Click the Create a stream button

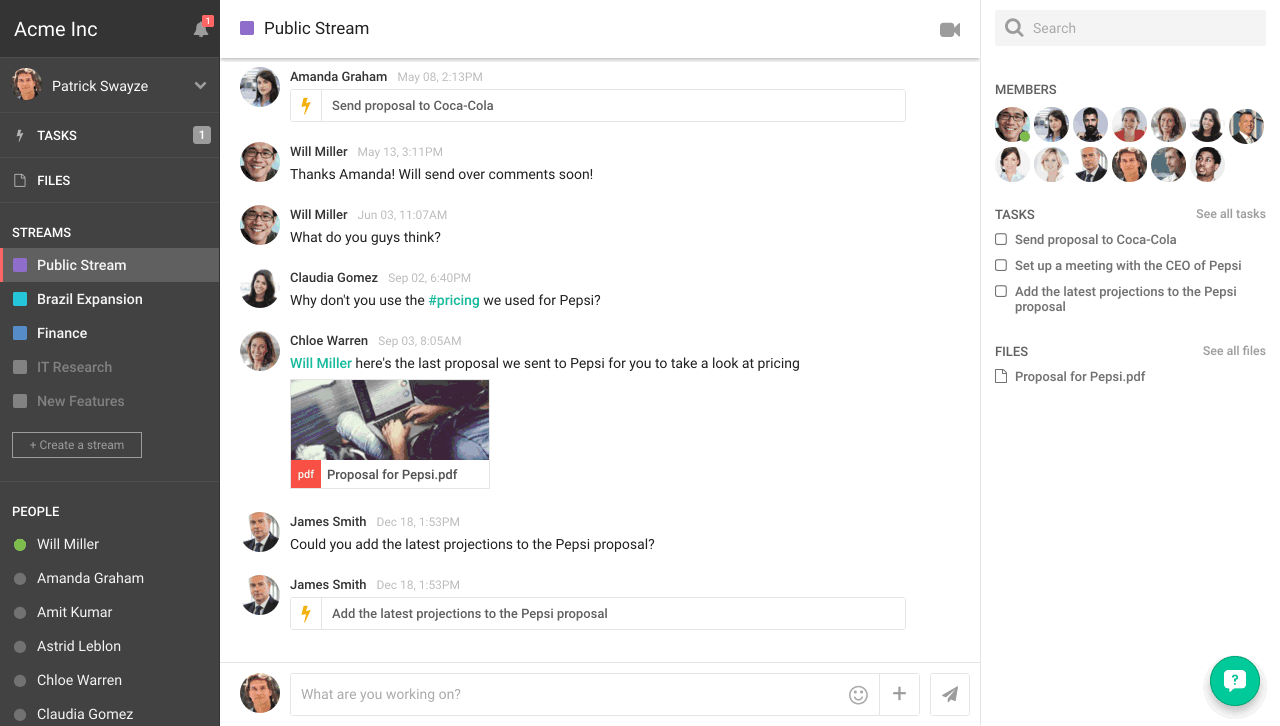[77, 445]
